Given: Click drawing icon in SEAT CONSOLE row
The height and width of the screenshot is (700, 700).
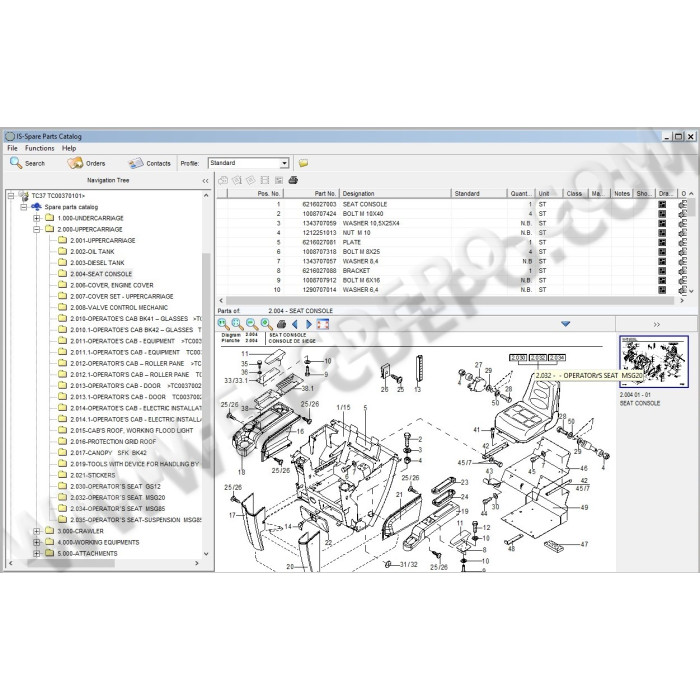Looking at the screenshot, I should coord(662,204).
